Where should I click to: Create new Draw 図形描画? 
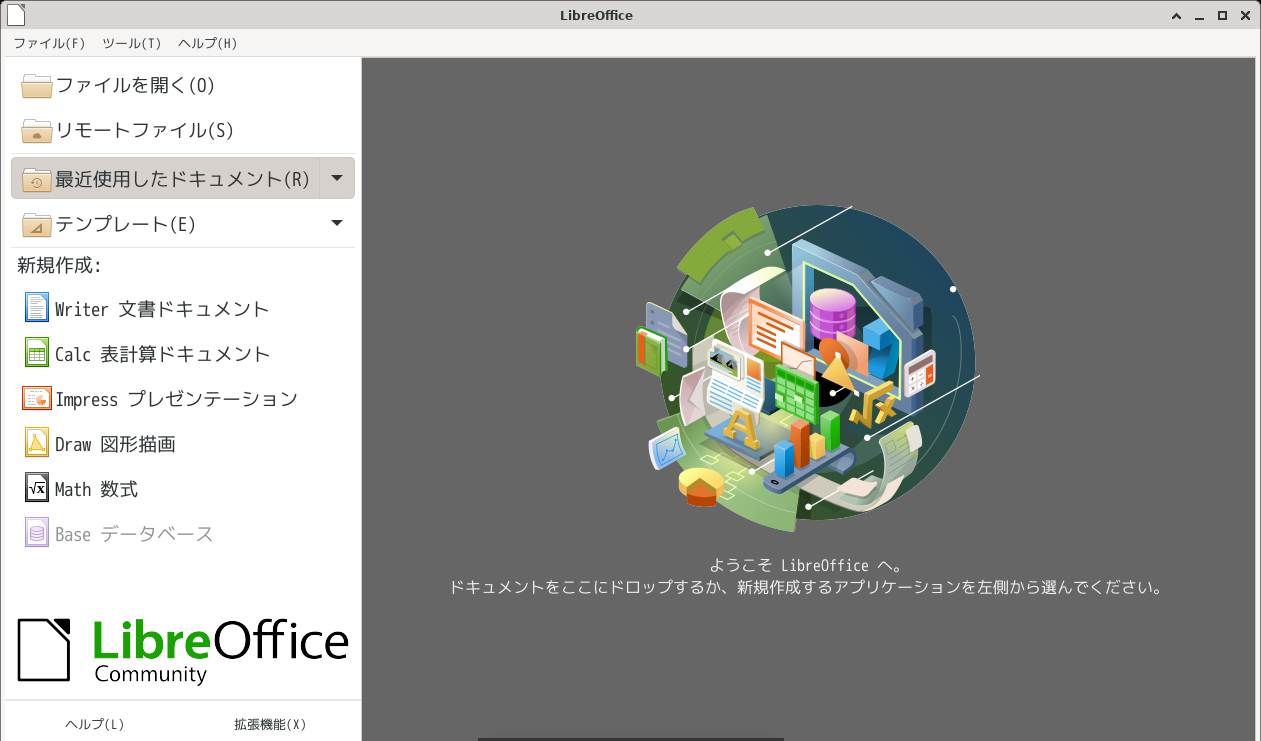[x=183, y=443]
